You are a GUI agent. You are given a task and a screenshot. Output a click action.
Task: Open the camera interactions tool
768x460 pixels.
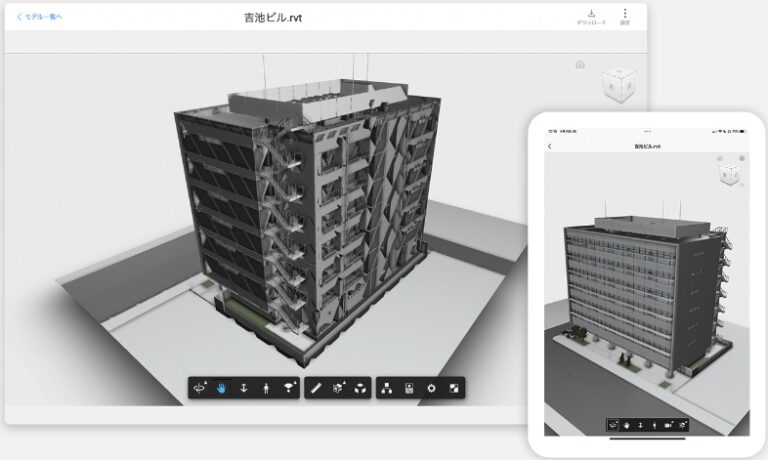pyautogui.click(x=289, y=388)
